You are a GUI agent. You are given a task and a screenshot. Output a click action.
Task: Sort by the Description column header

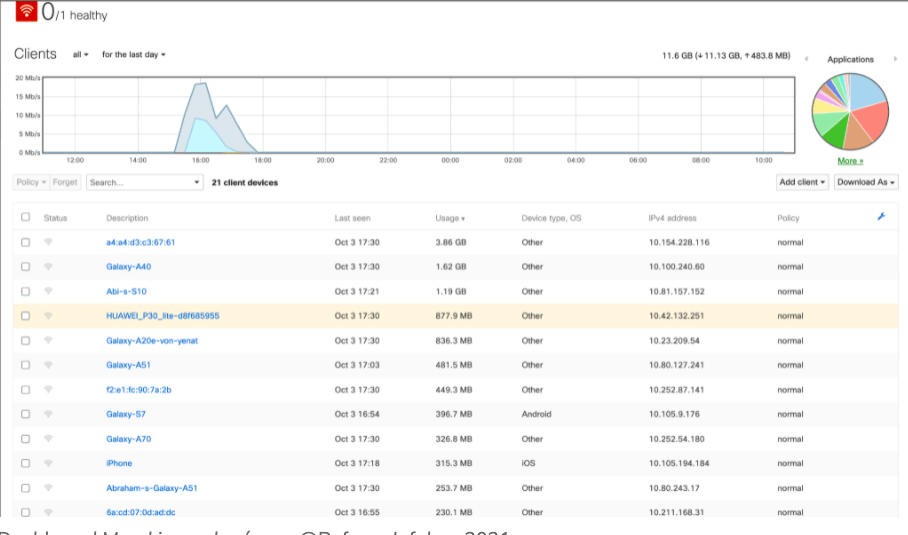tap(127, 218)
